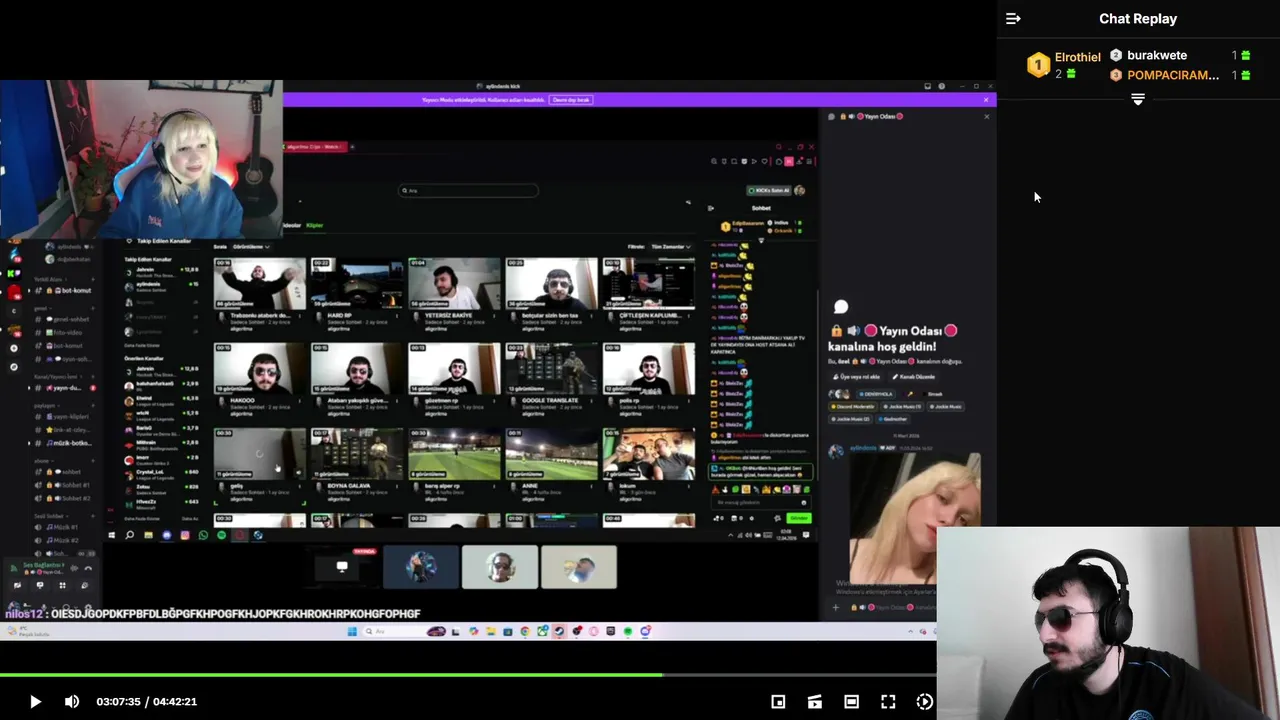Open WhatsApp in the streamed taskbar

(x=203, y=536)
